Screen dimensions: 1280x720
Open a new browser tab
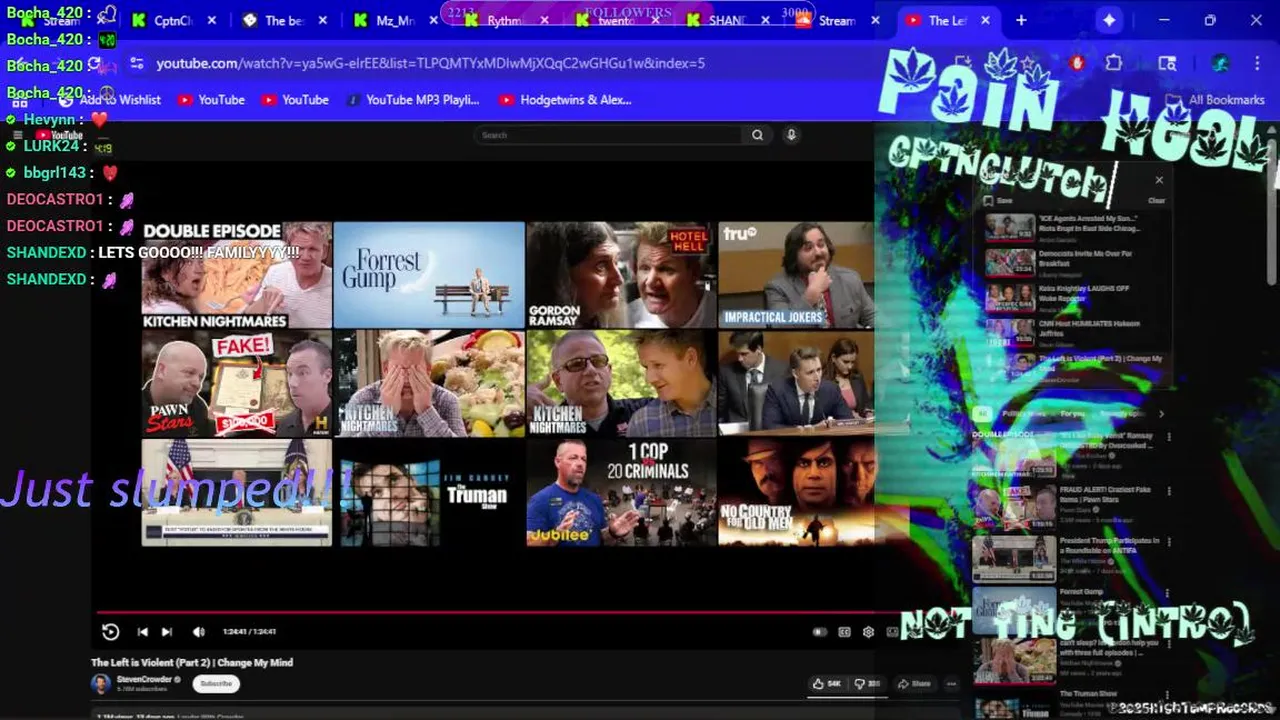coord(1021,20)
